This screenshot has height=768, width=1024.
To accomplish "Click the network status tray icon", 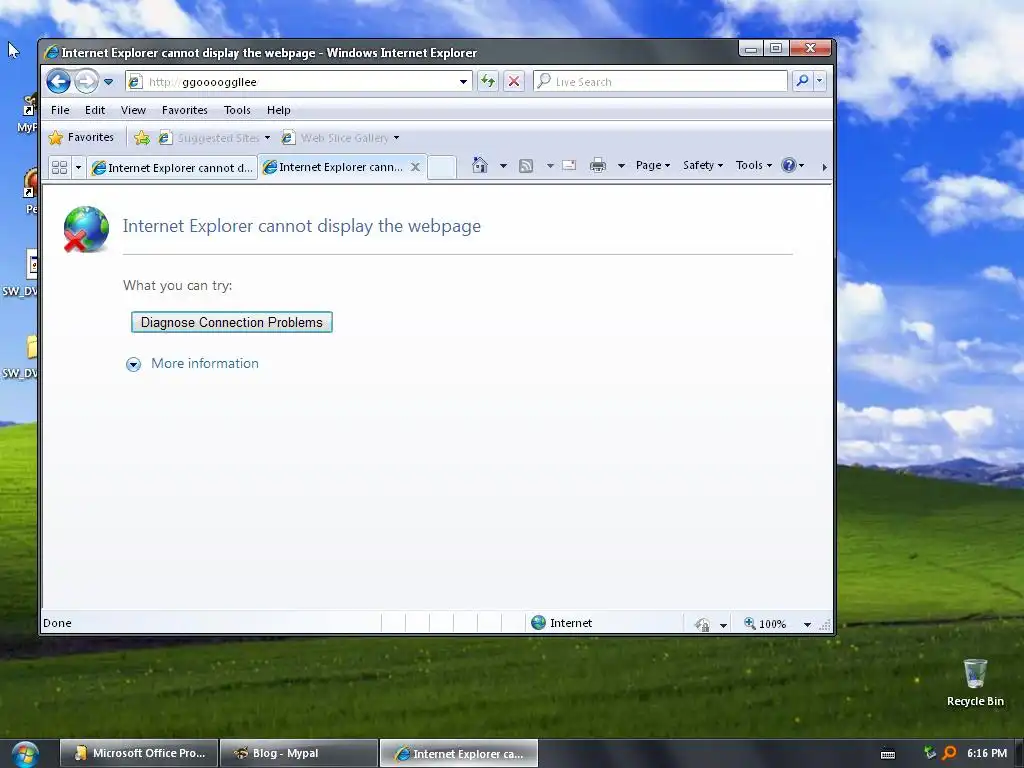I will [x=929, y=753].
